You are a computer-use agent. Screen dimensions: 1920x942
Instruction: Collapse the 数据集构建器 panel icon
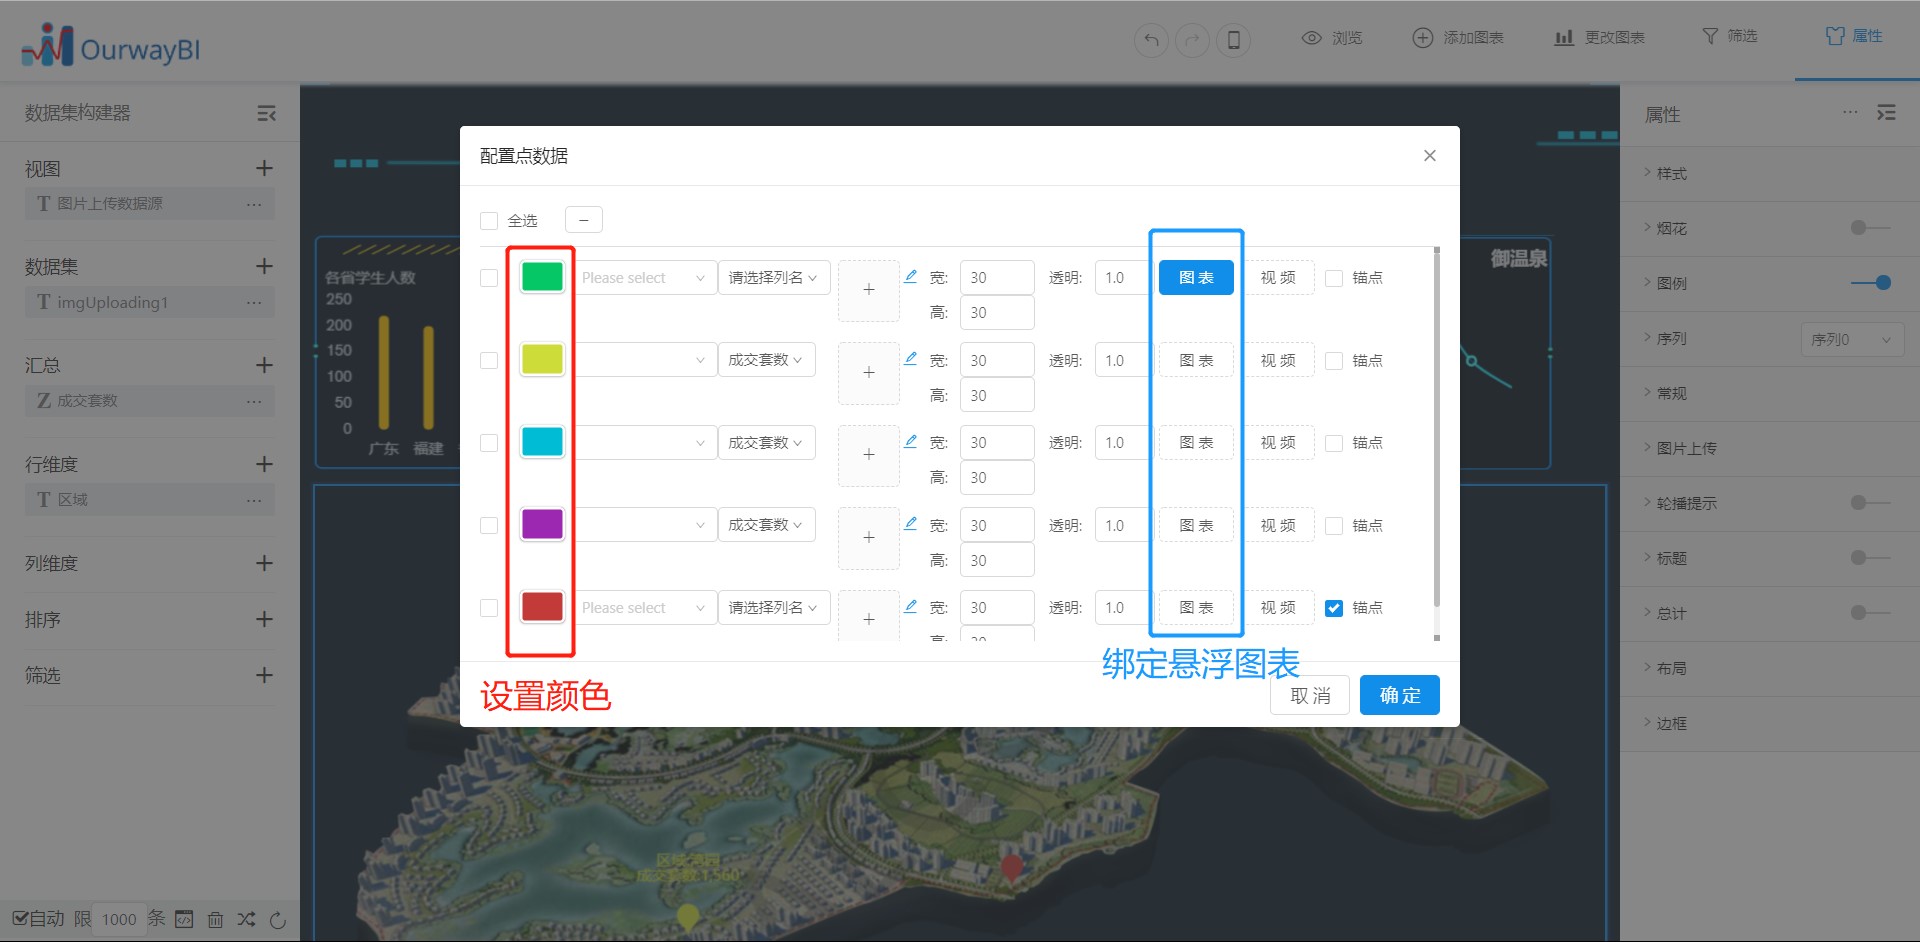(266, 114)
